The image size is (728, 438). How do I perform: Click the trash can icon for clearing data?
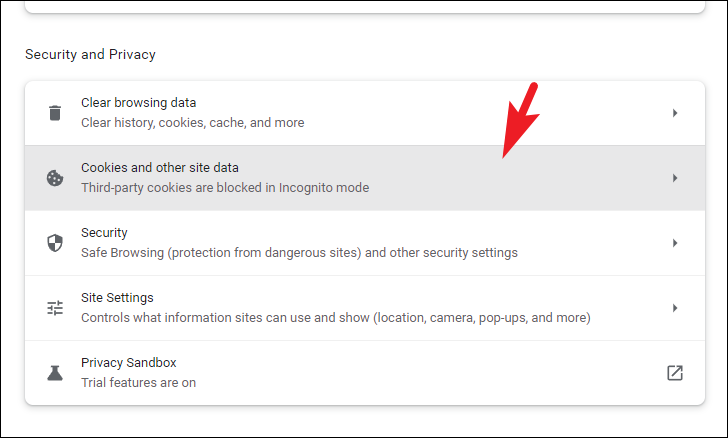[55, 113]
